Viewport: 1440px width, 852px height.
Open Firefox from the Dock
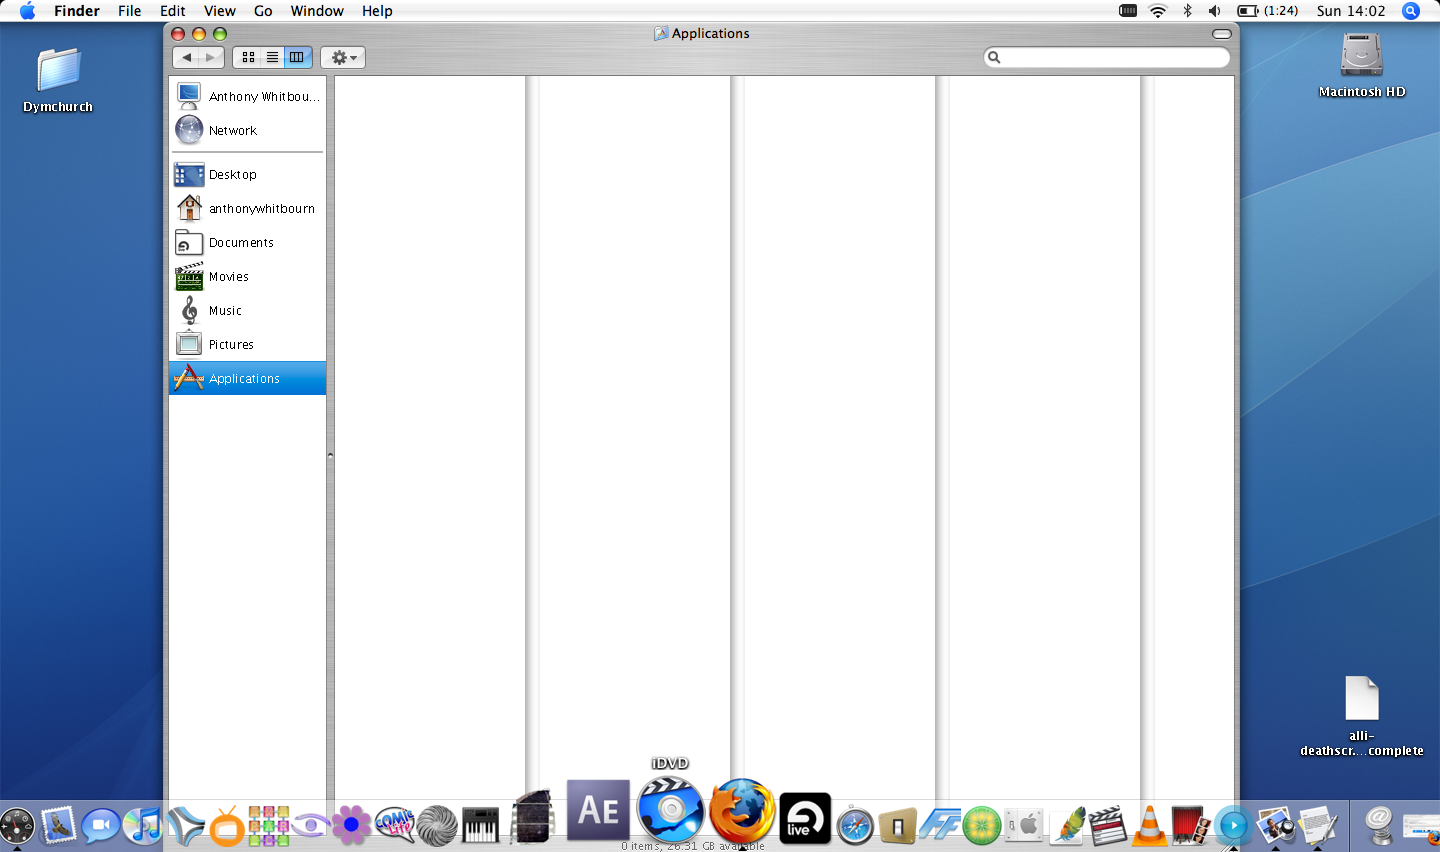742,811
